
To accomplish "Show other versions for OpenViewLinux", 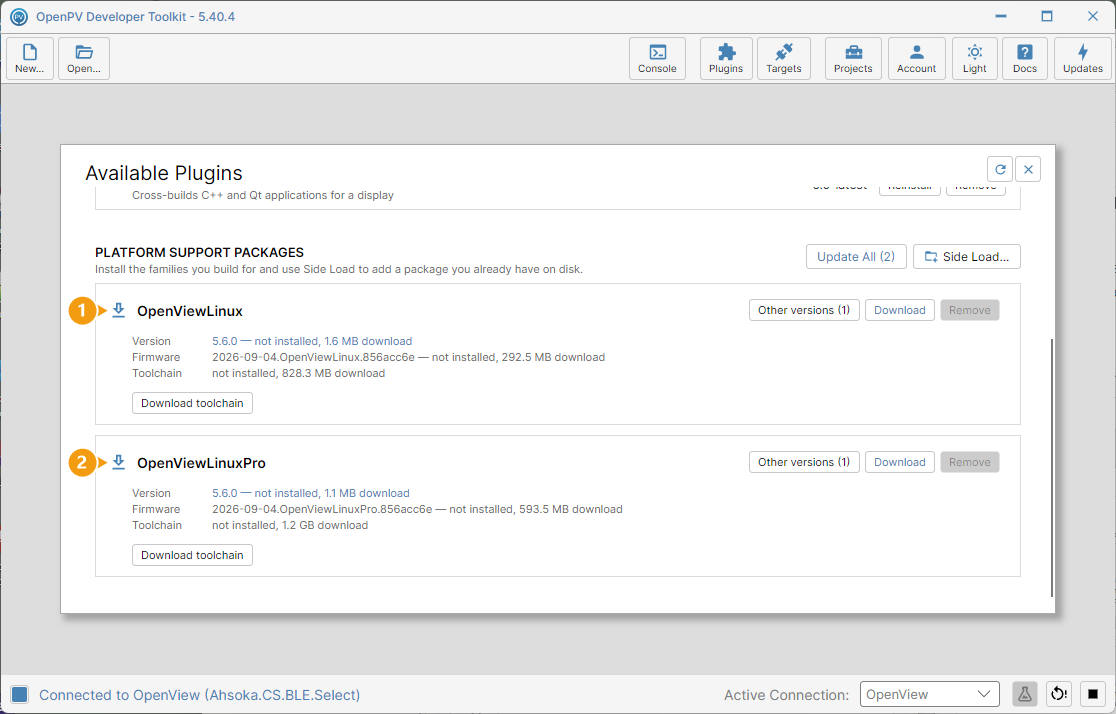I will (x=804, y=310).
